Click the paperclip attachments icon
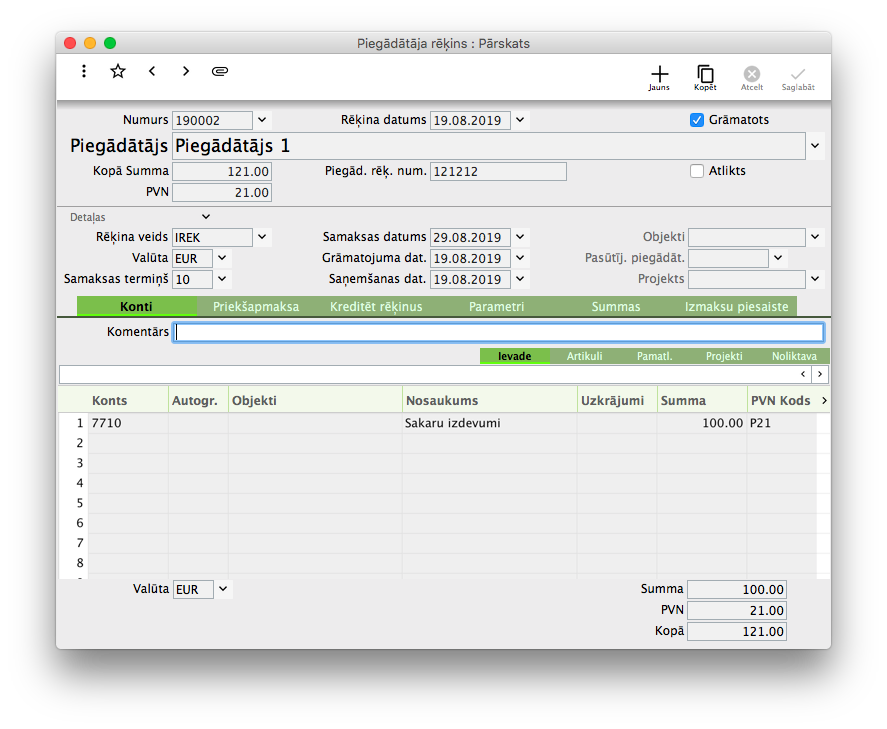Screen dimensions: 887x729 coord(220,71)
